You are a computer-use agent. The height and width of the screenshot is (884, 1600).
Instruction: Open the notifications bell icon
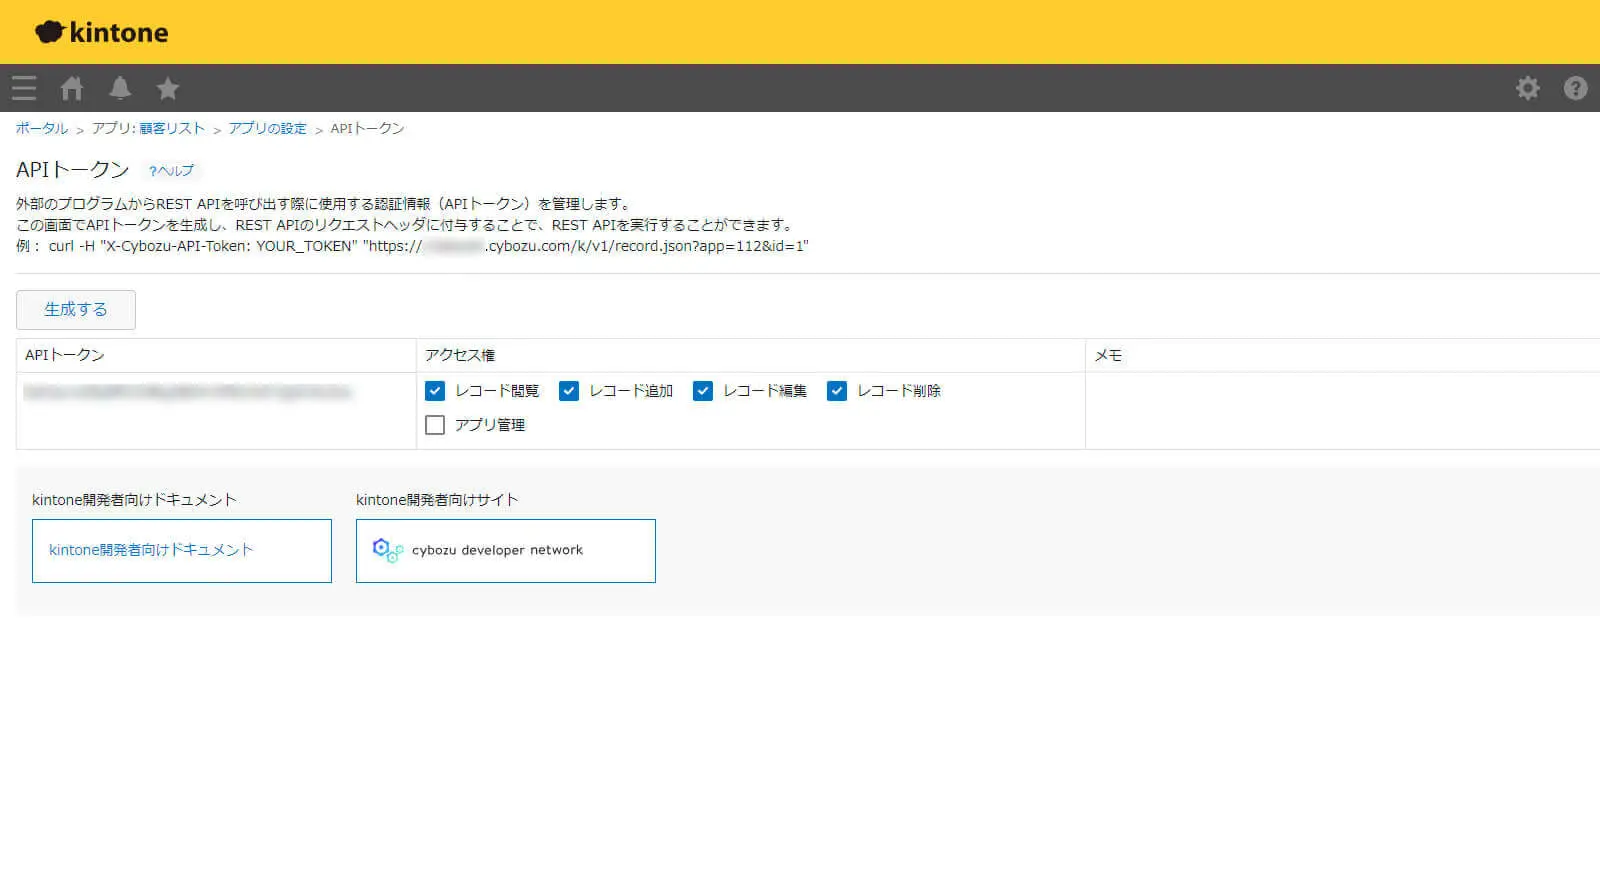tap(120, 88)
